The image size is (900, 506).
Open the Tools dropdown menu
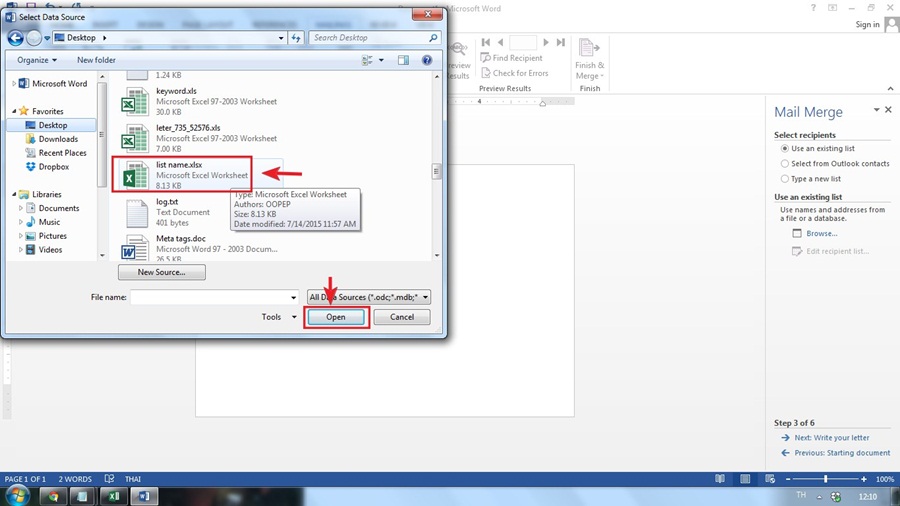point(279,317)
